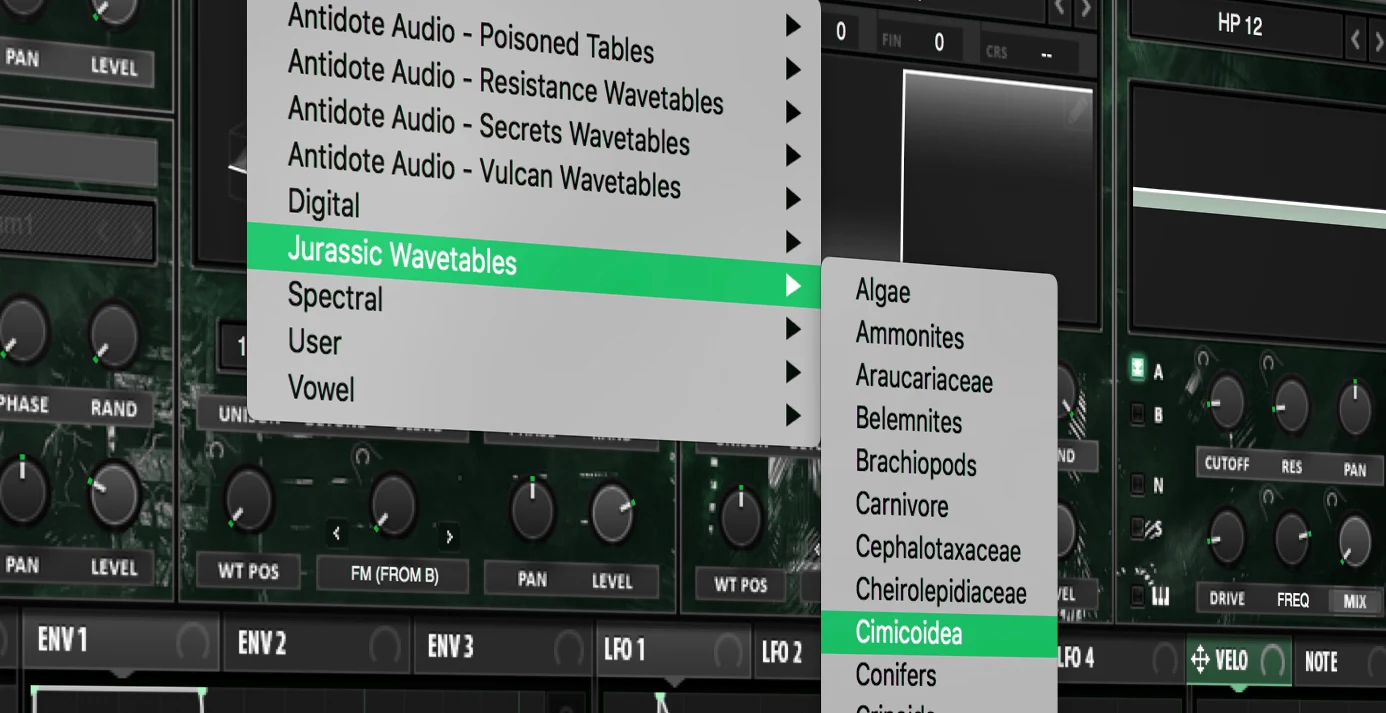Click the FM (FROM B) warp mode label
1386x713 pixels.
pos(394,574)
